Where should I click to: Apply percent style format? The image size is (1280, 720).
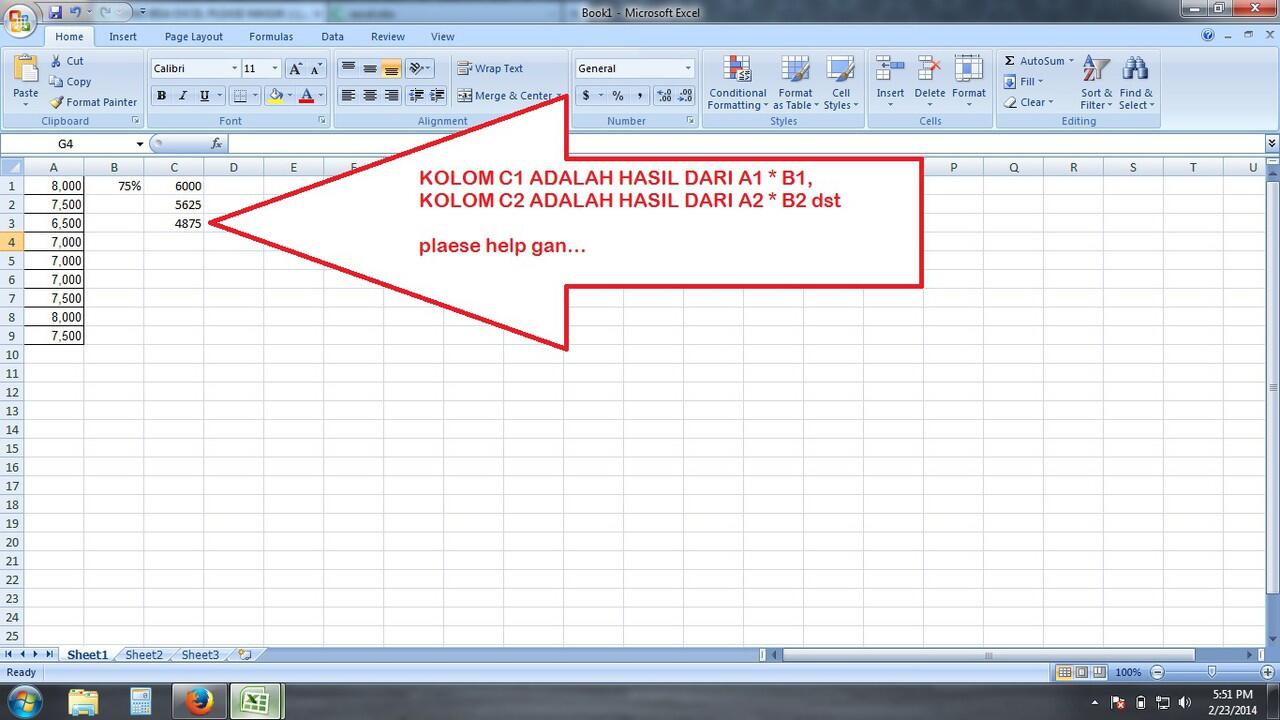[618, 96]
